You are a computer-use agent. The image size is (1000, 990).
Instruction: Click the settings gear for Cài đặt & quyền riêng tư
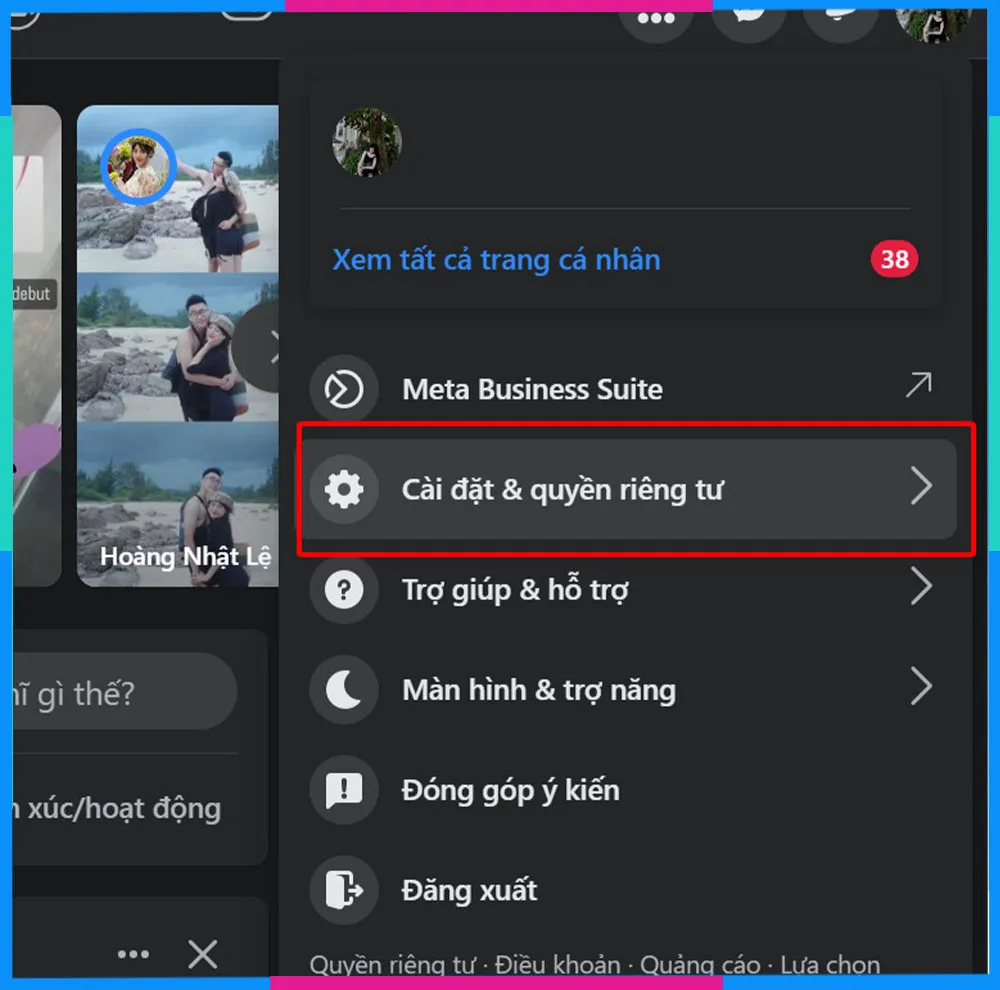coord(344,489)
